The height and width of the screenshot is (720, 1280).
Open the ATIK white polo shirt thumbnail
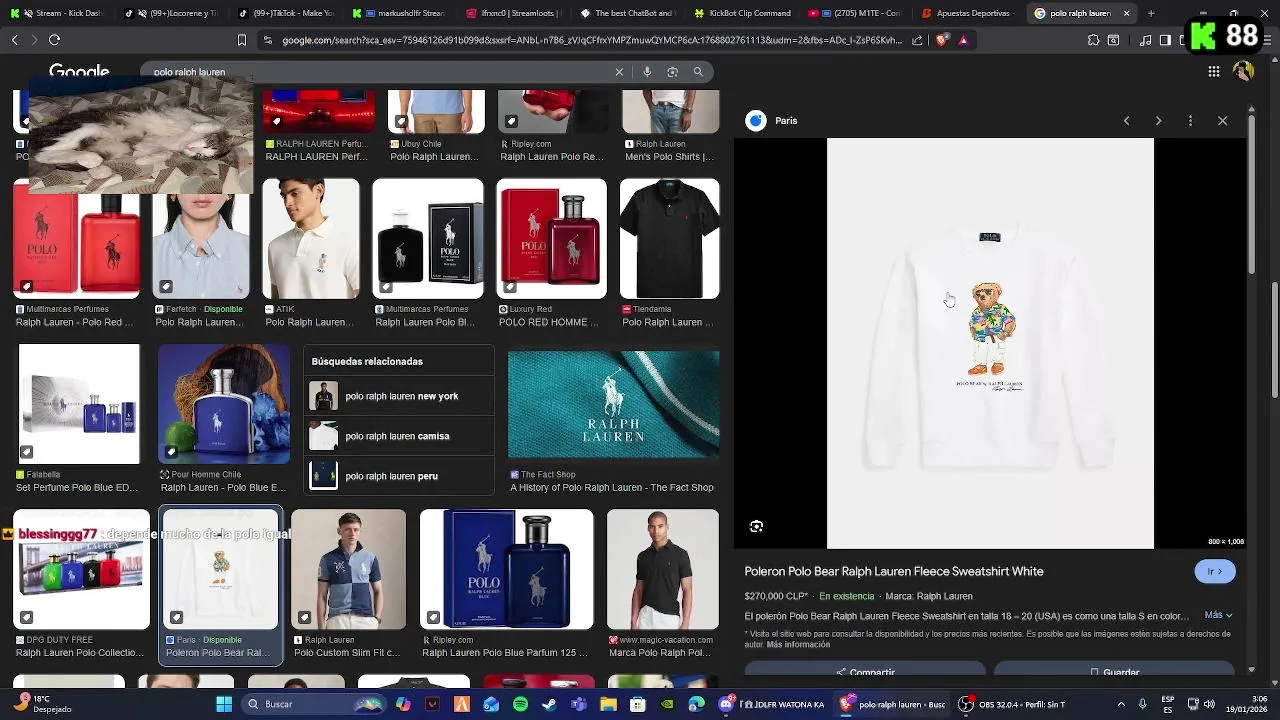[310, 239]
